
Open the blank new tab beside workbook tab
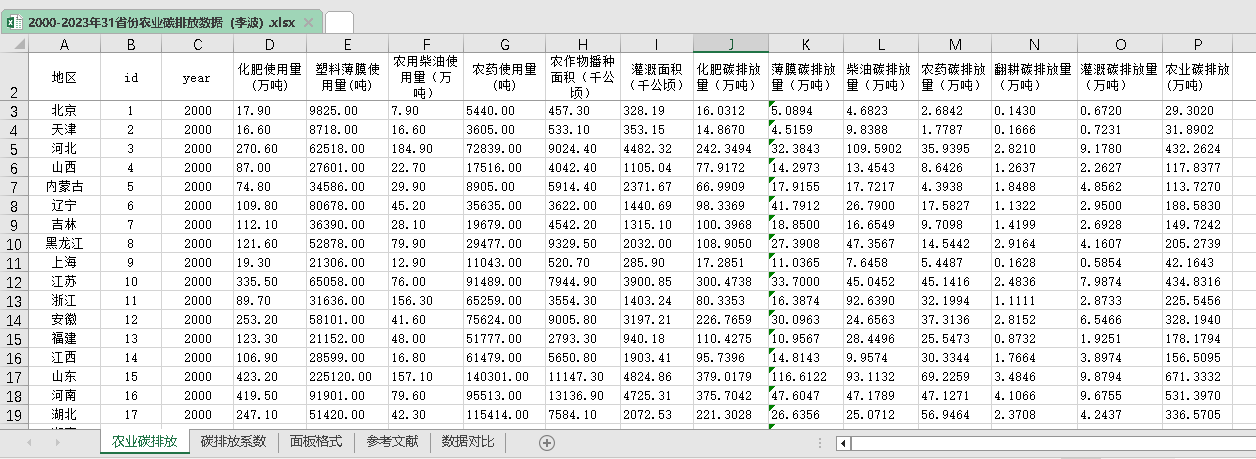click(339, 22)
